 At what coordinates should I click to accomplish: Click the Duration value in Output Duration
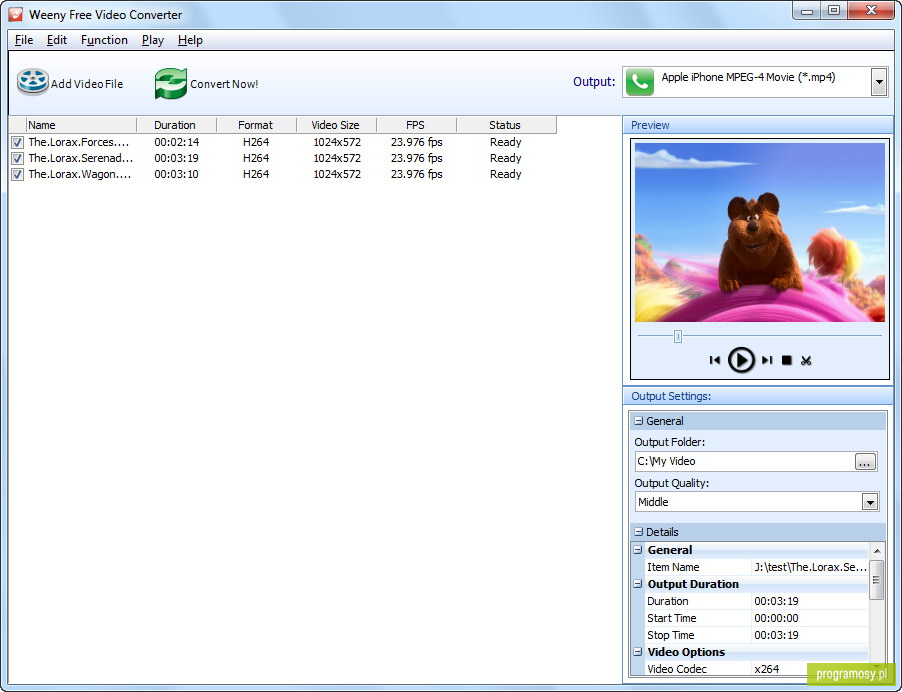click(x=777, y=601)
